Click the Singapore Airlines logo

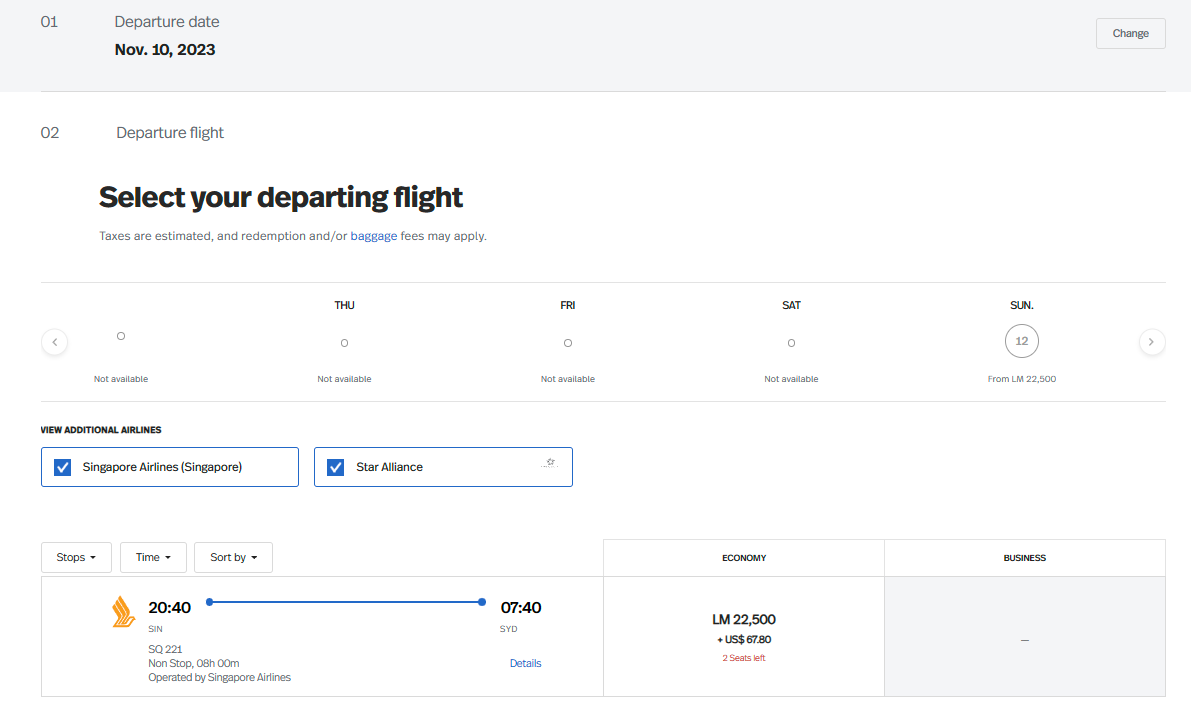(x=124, y=611)
